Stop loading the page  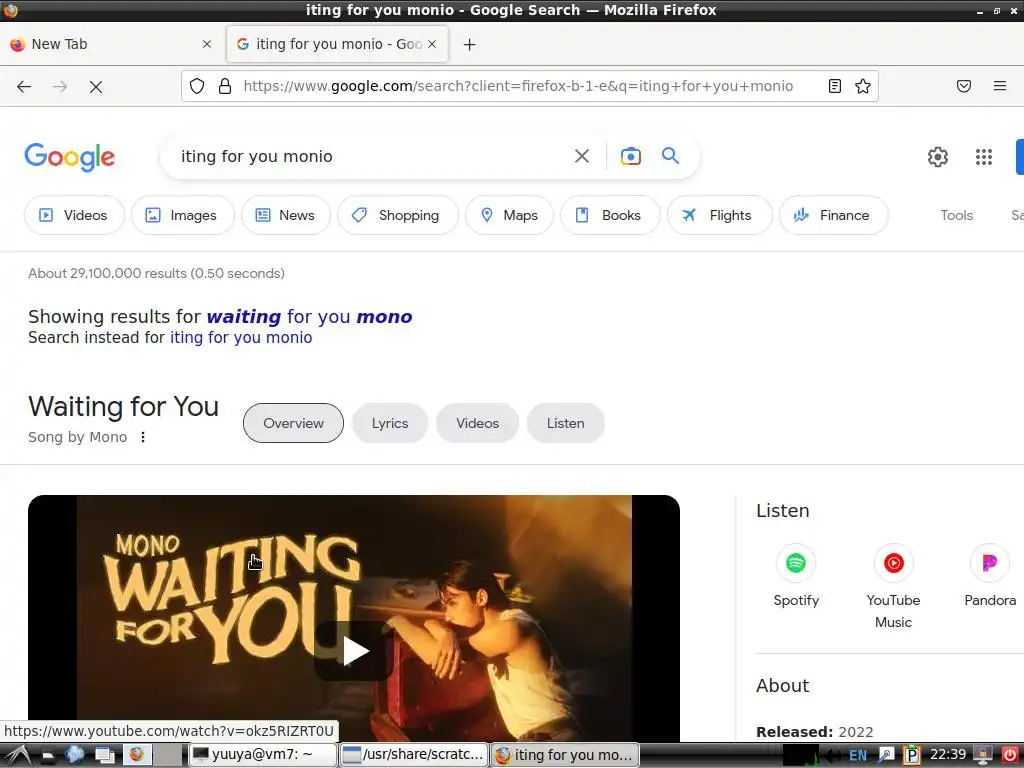pos(96,86)
